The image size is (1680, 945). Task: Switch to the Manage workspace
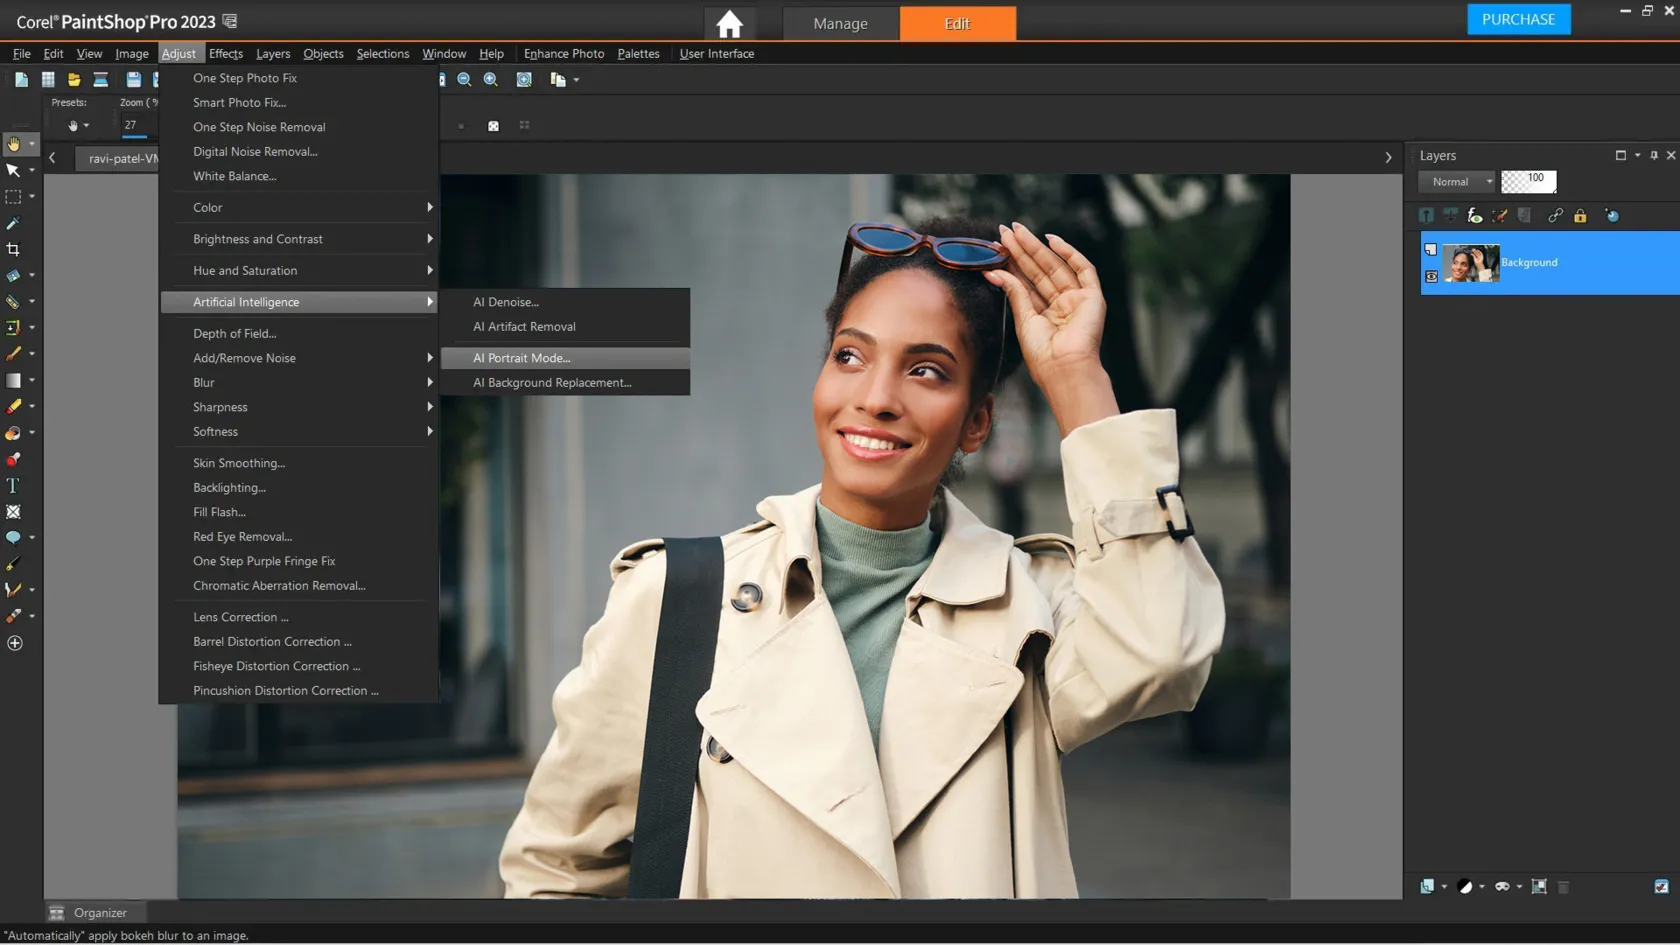click(x=840, y=23)
